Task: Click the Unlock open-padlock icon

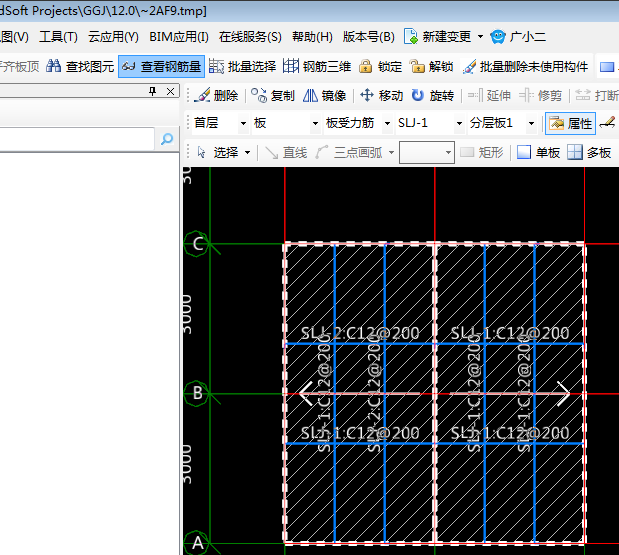Action: [417, 66]
